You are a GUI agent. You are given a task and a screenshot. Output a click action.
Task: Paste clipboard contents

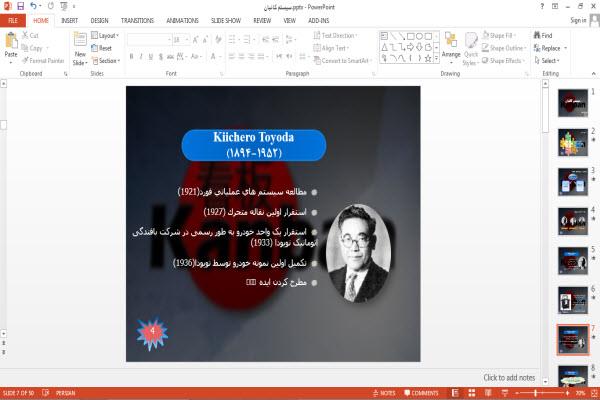11,47
